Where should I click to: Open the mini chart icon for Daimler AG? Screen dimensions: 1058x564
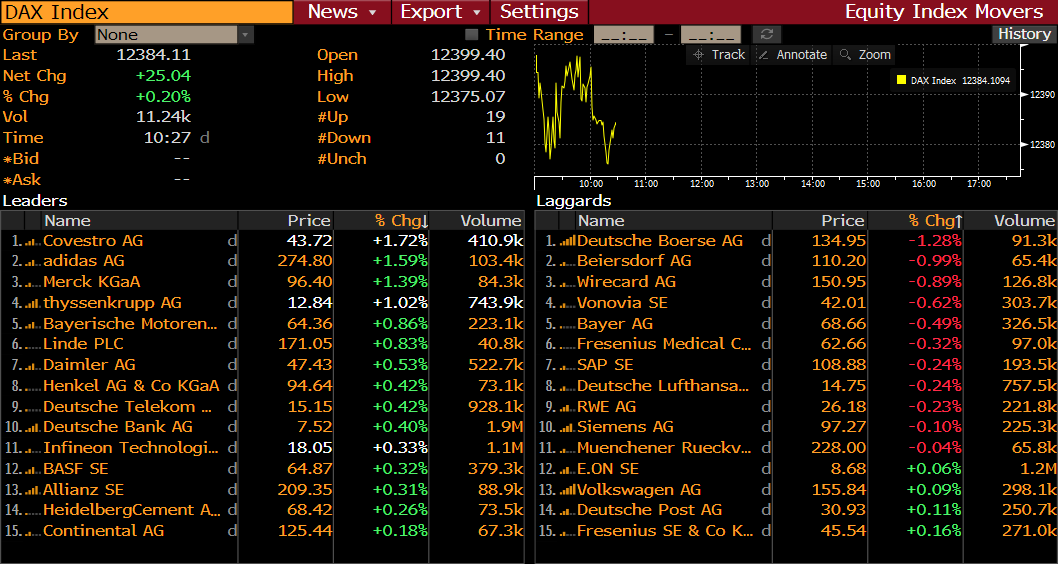click(x=33, y=366)
